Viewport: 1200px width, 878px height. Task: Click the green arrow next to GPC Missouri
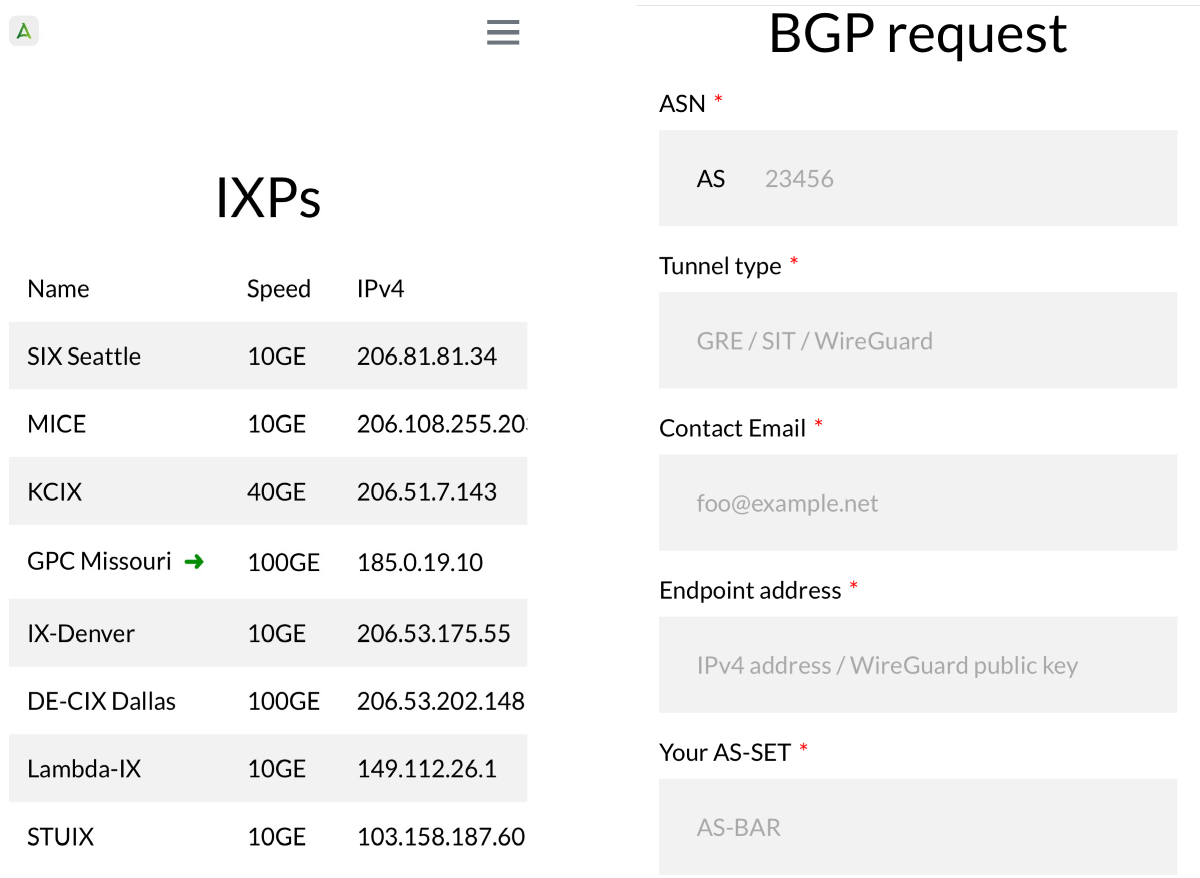point(195,562)
